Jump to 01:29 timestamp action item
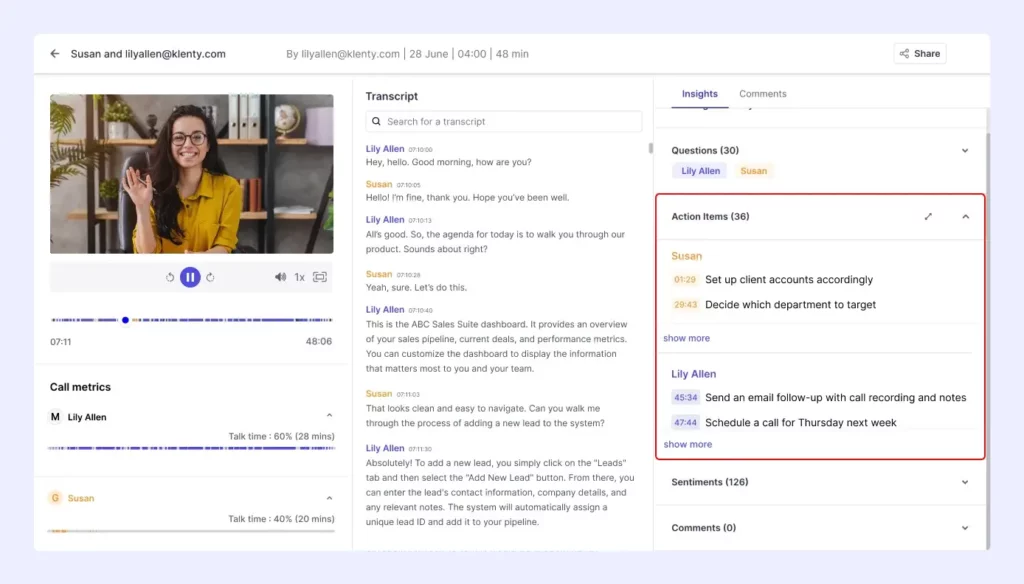This screenshot has height=584, width=1024. point(685,280)
